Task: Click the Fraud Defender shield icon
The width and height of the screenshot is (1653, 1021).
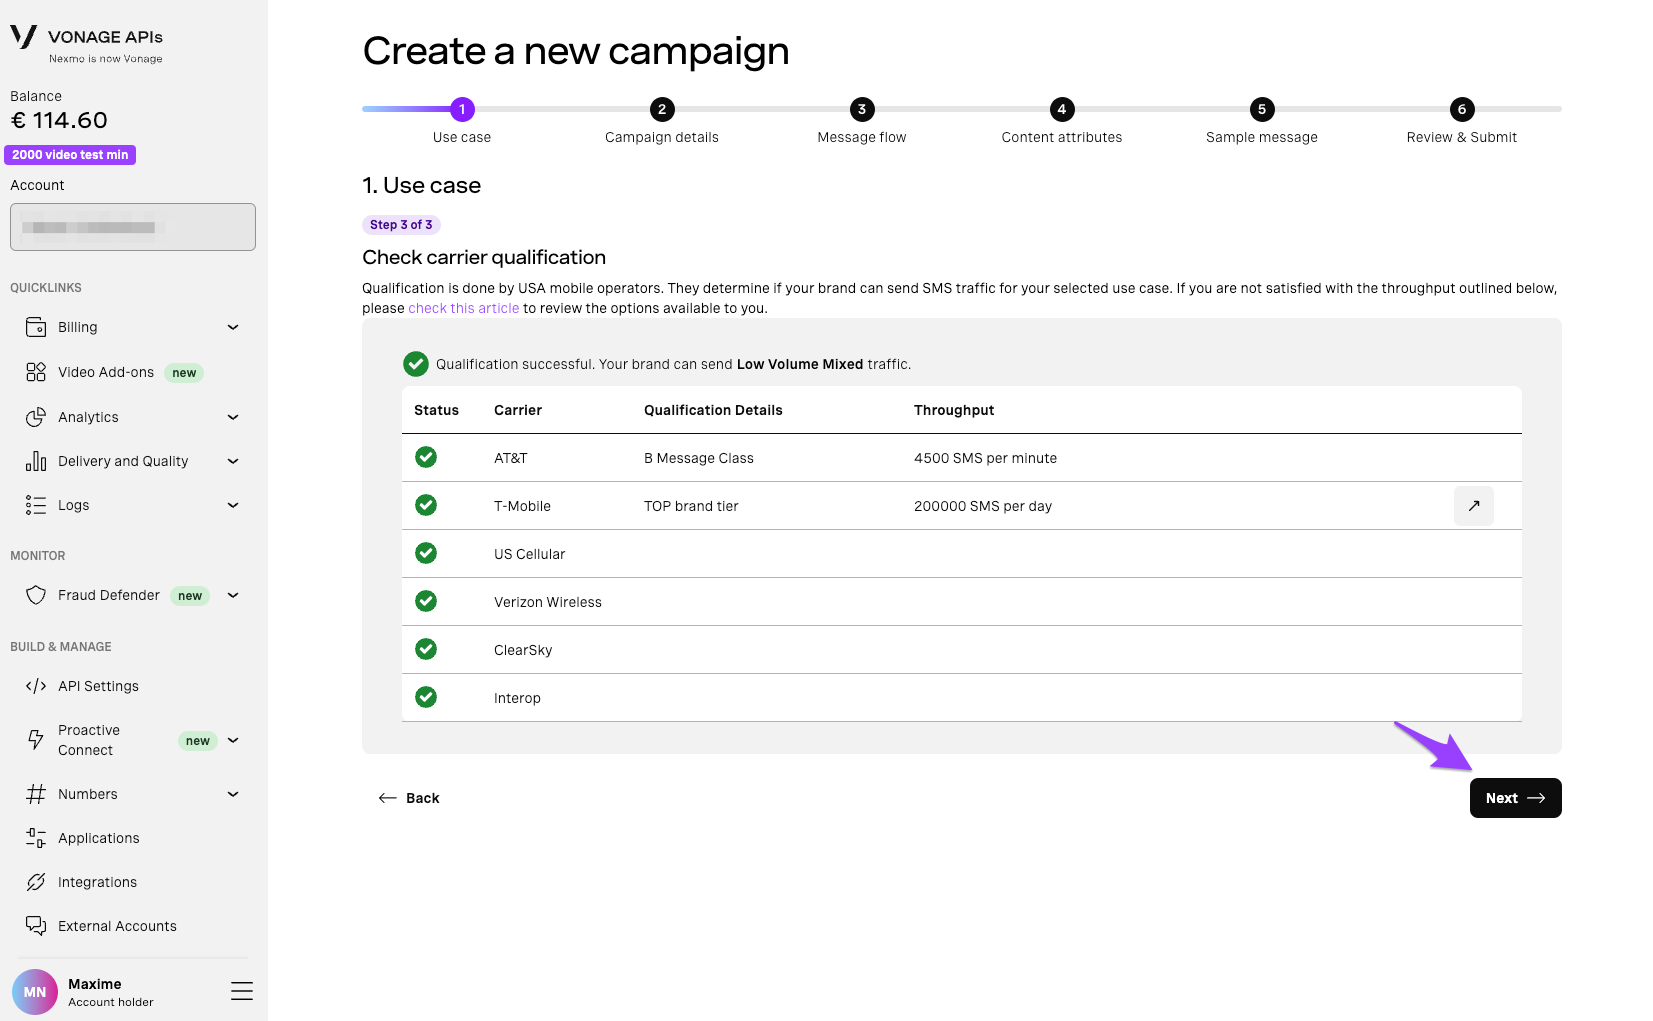Action: point(36,595)
